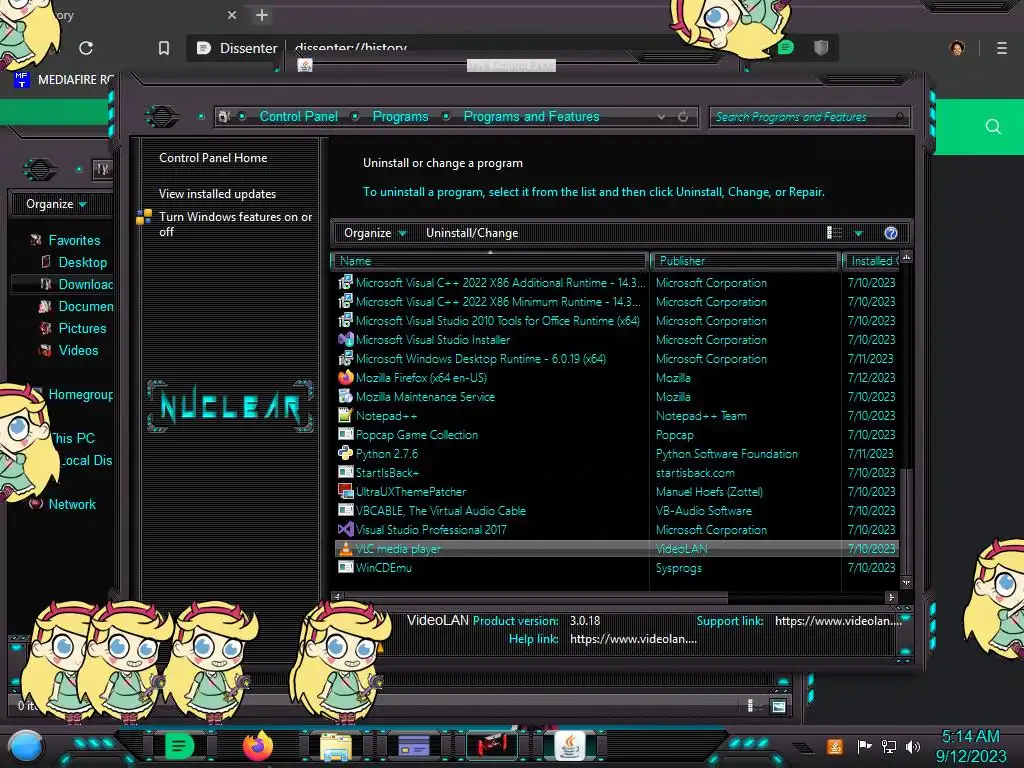Select Network in Explorer sidebar
Viewport: 1024px width, 768px height.
[x=72, y=504]
